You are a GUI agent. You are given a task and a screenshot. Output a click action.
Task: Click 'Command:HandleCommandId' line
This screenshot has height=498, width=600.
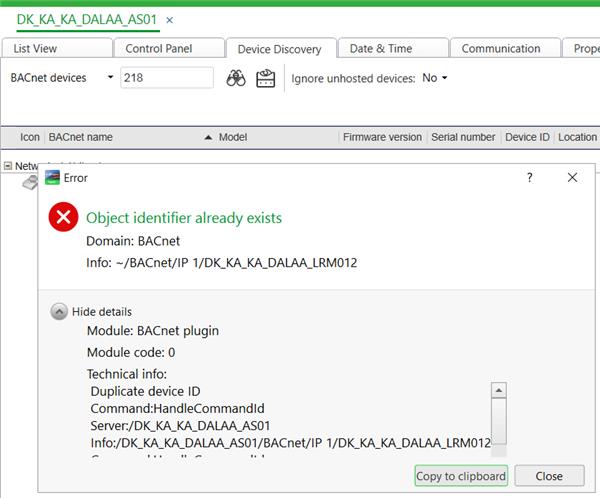coord(177,408)
